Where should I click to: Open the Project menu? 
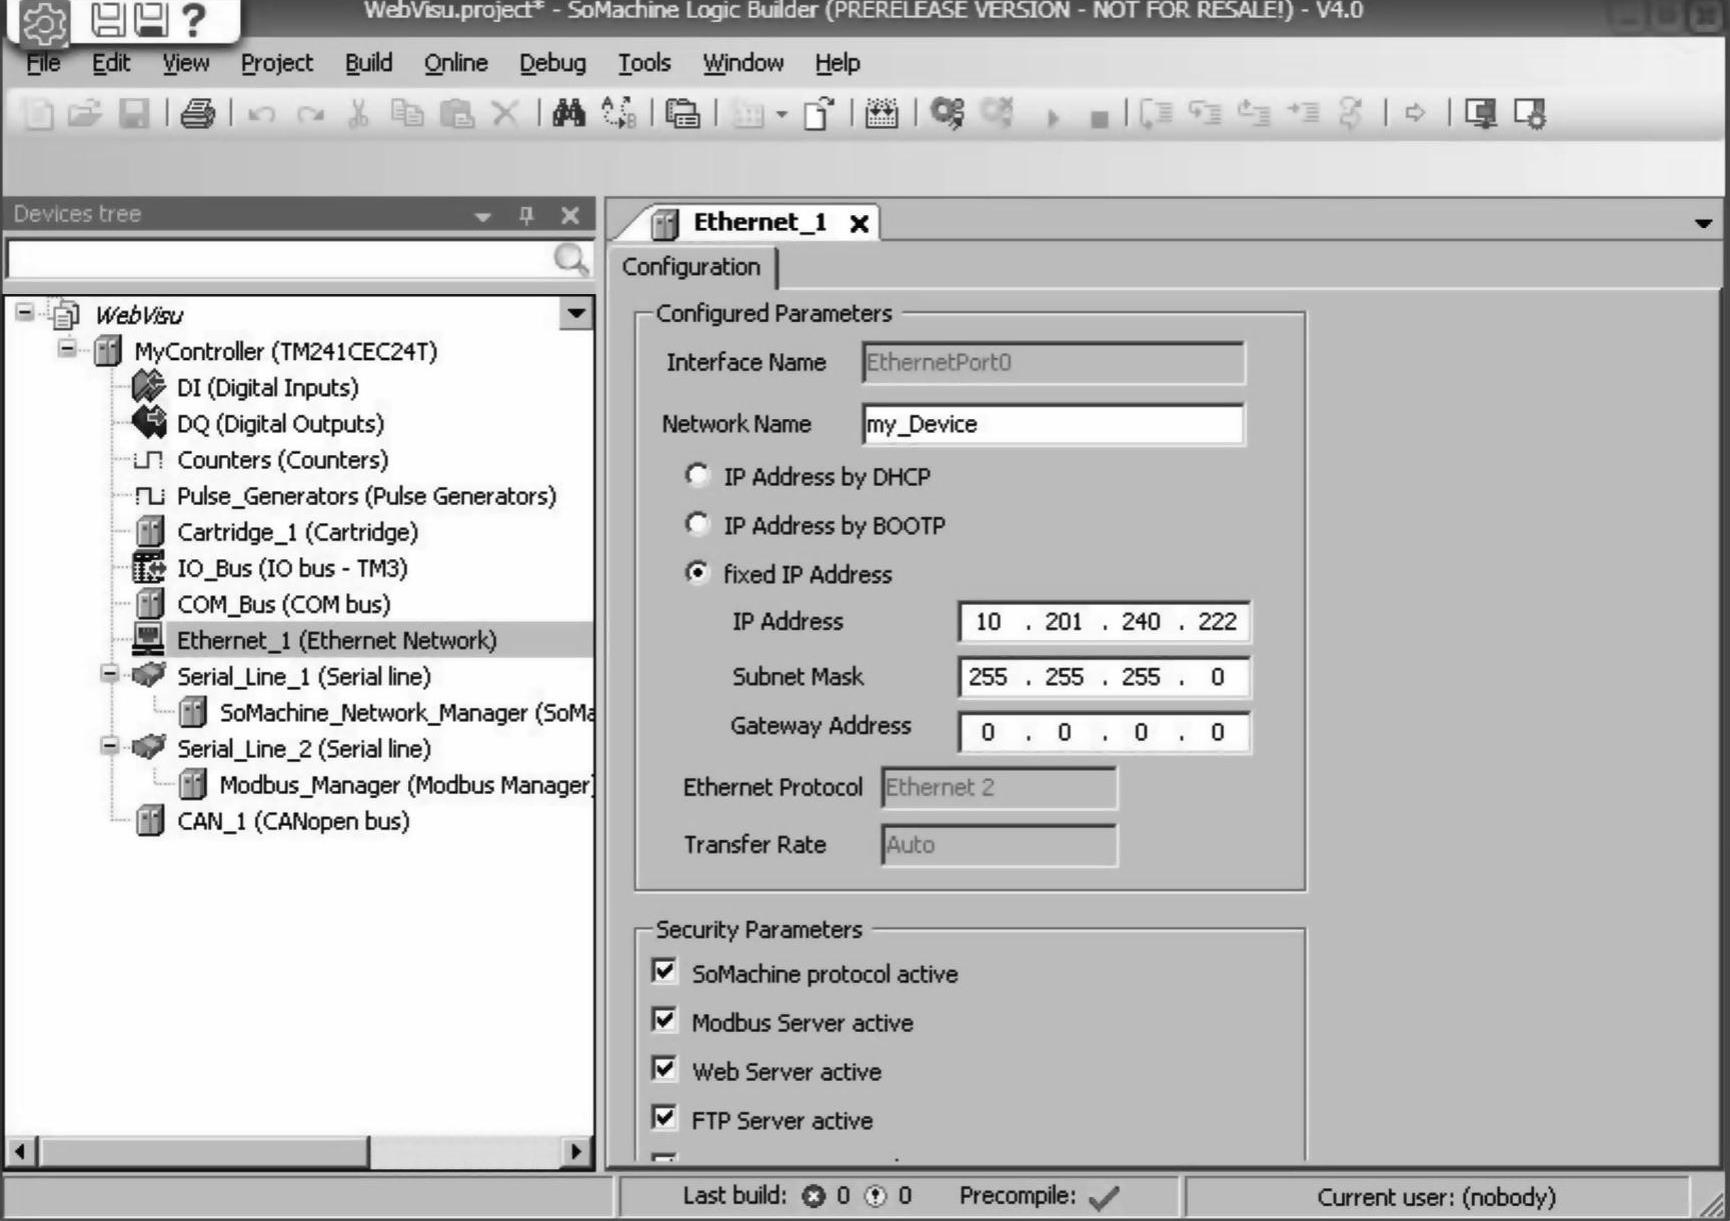[x=277, y=63]
